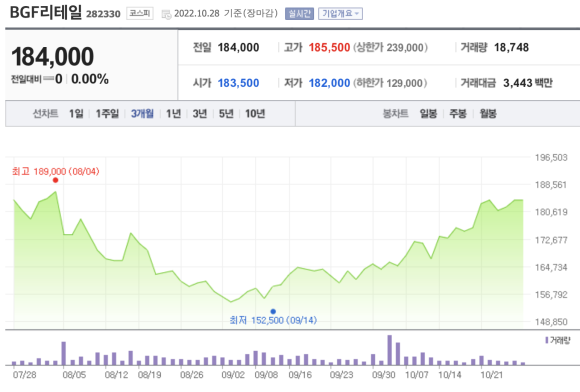Click the red high-point marker dot
580x392 pixels.
point(55,180)
